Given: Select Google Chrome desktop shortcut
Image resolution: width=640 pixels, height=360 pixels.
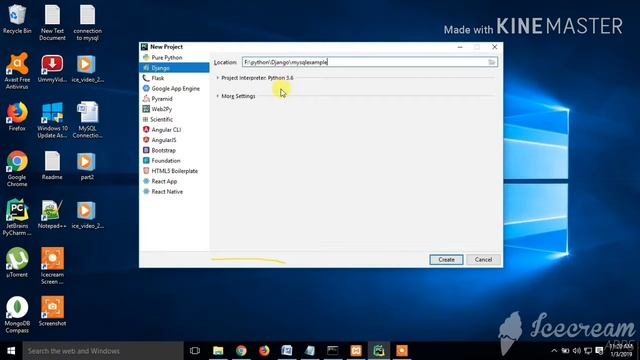Looking at the screenshot, I should point(17,169).
